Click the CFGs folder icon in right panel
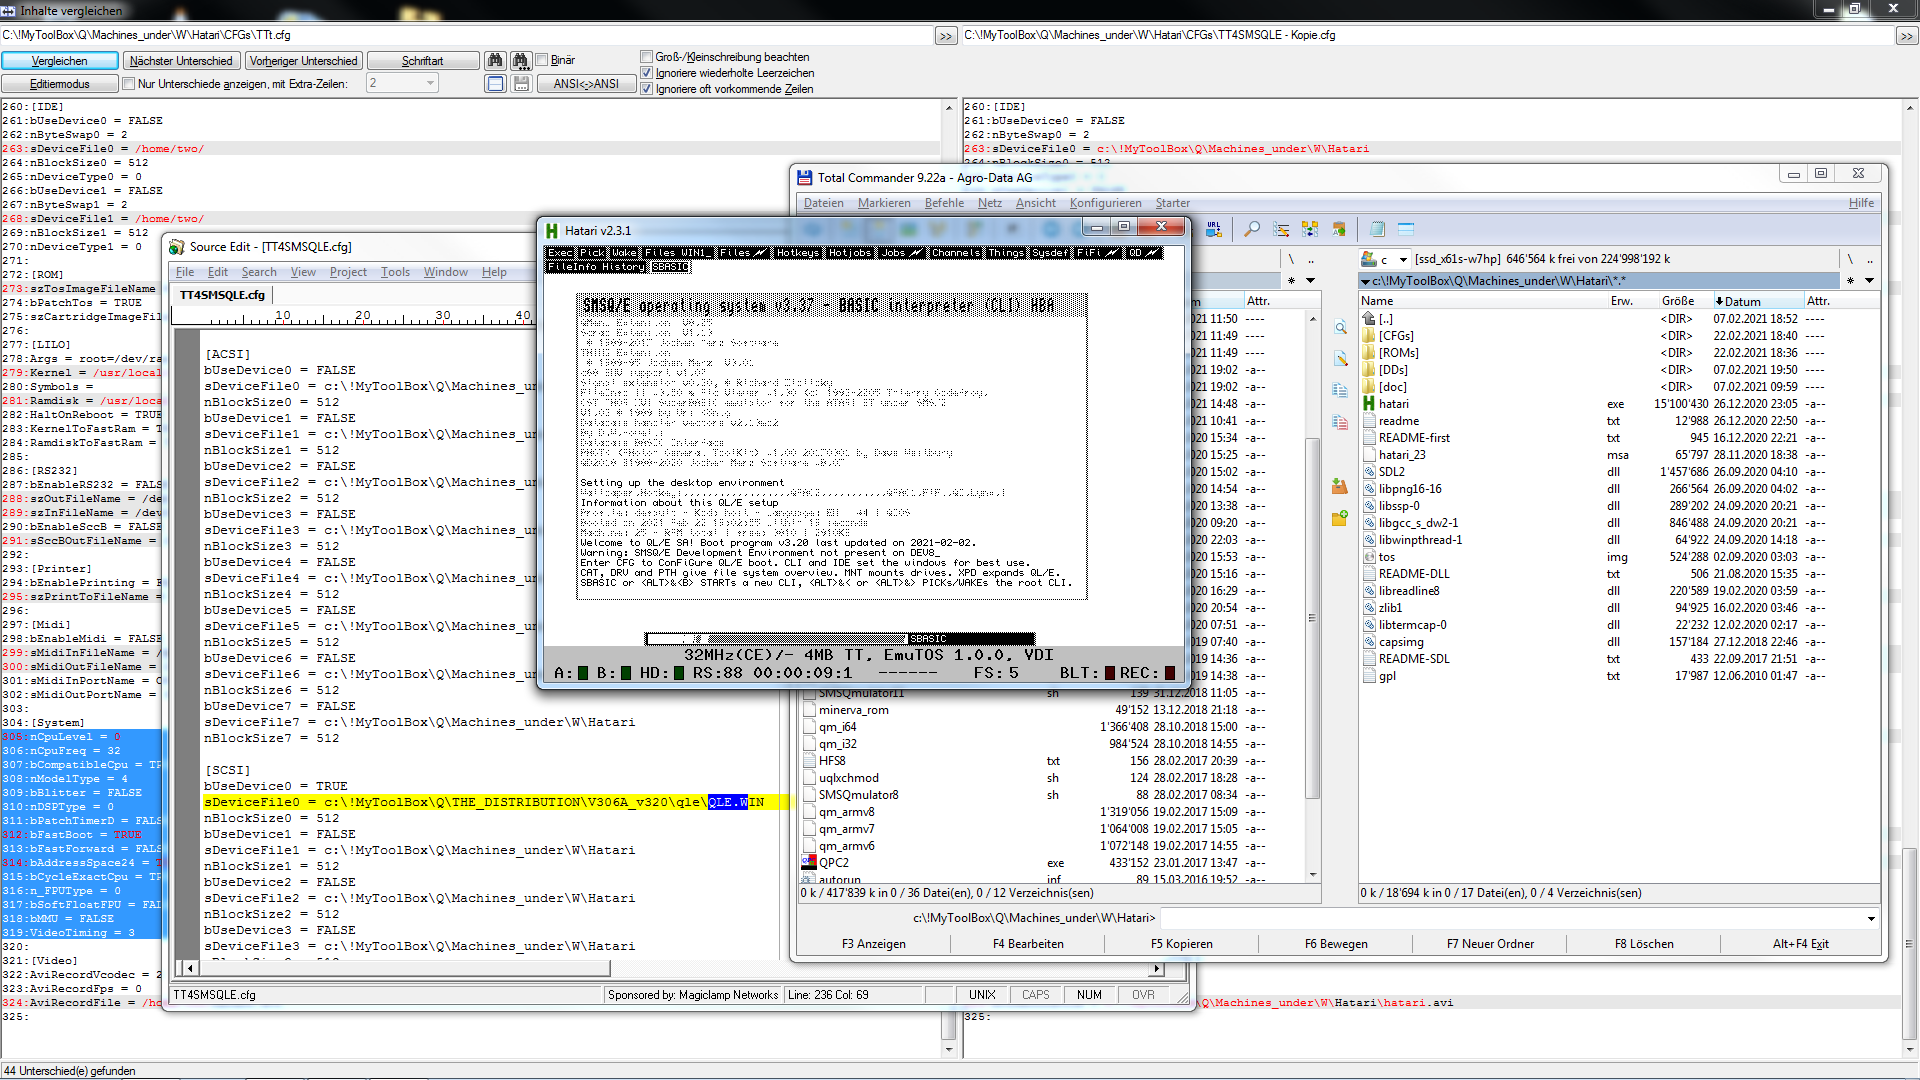The width and height of the screenshot is (1920, 1080). tap(1369, 336)
